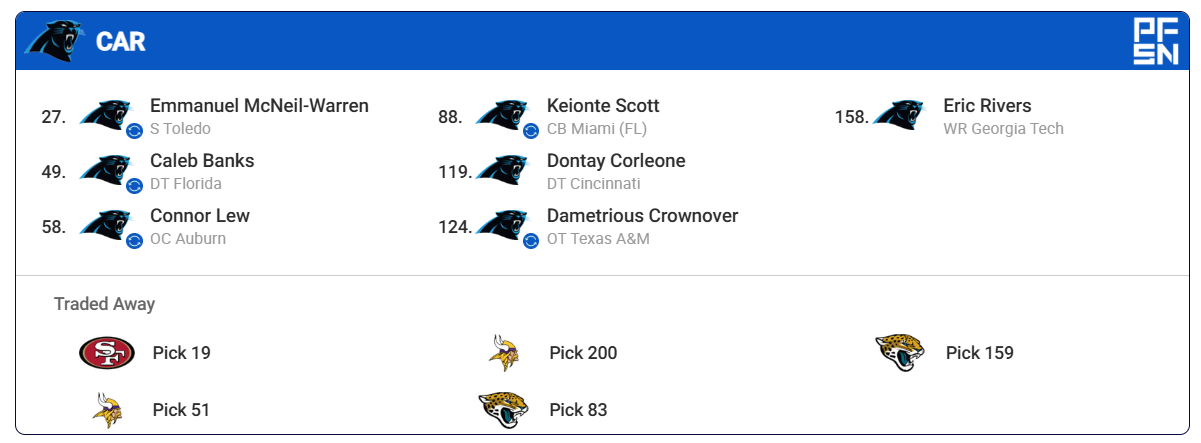
Task: Click the 49ers logo next to Pick 19
Action: coord(107,353)
